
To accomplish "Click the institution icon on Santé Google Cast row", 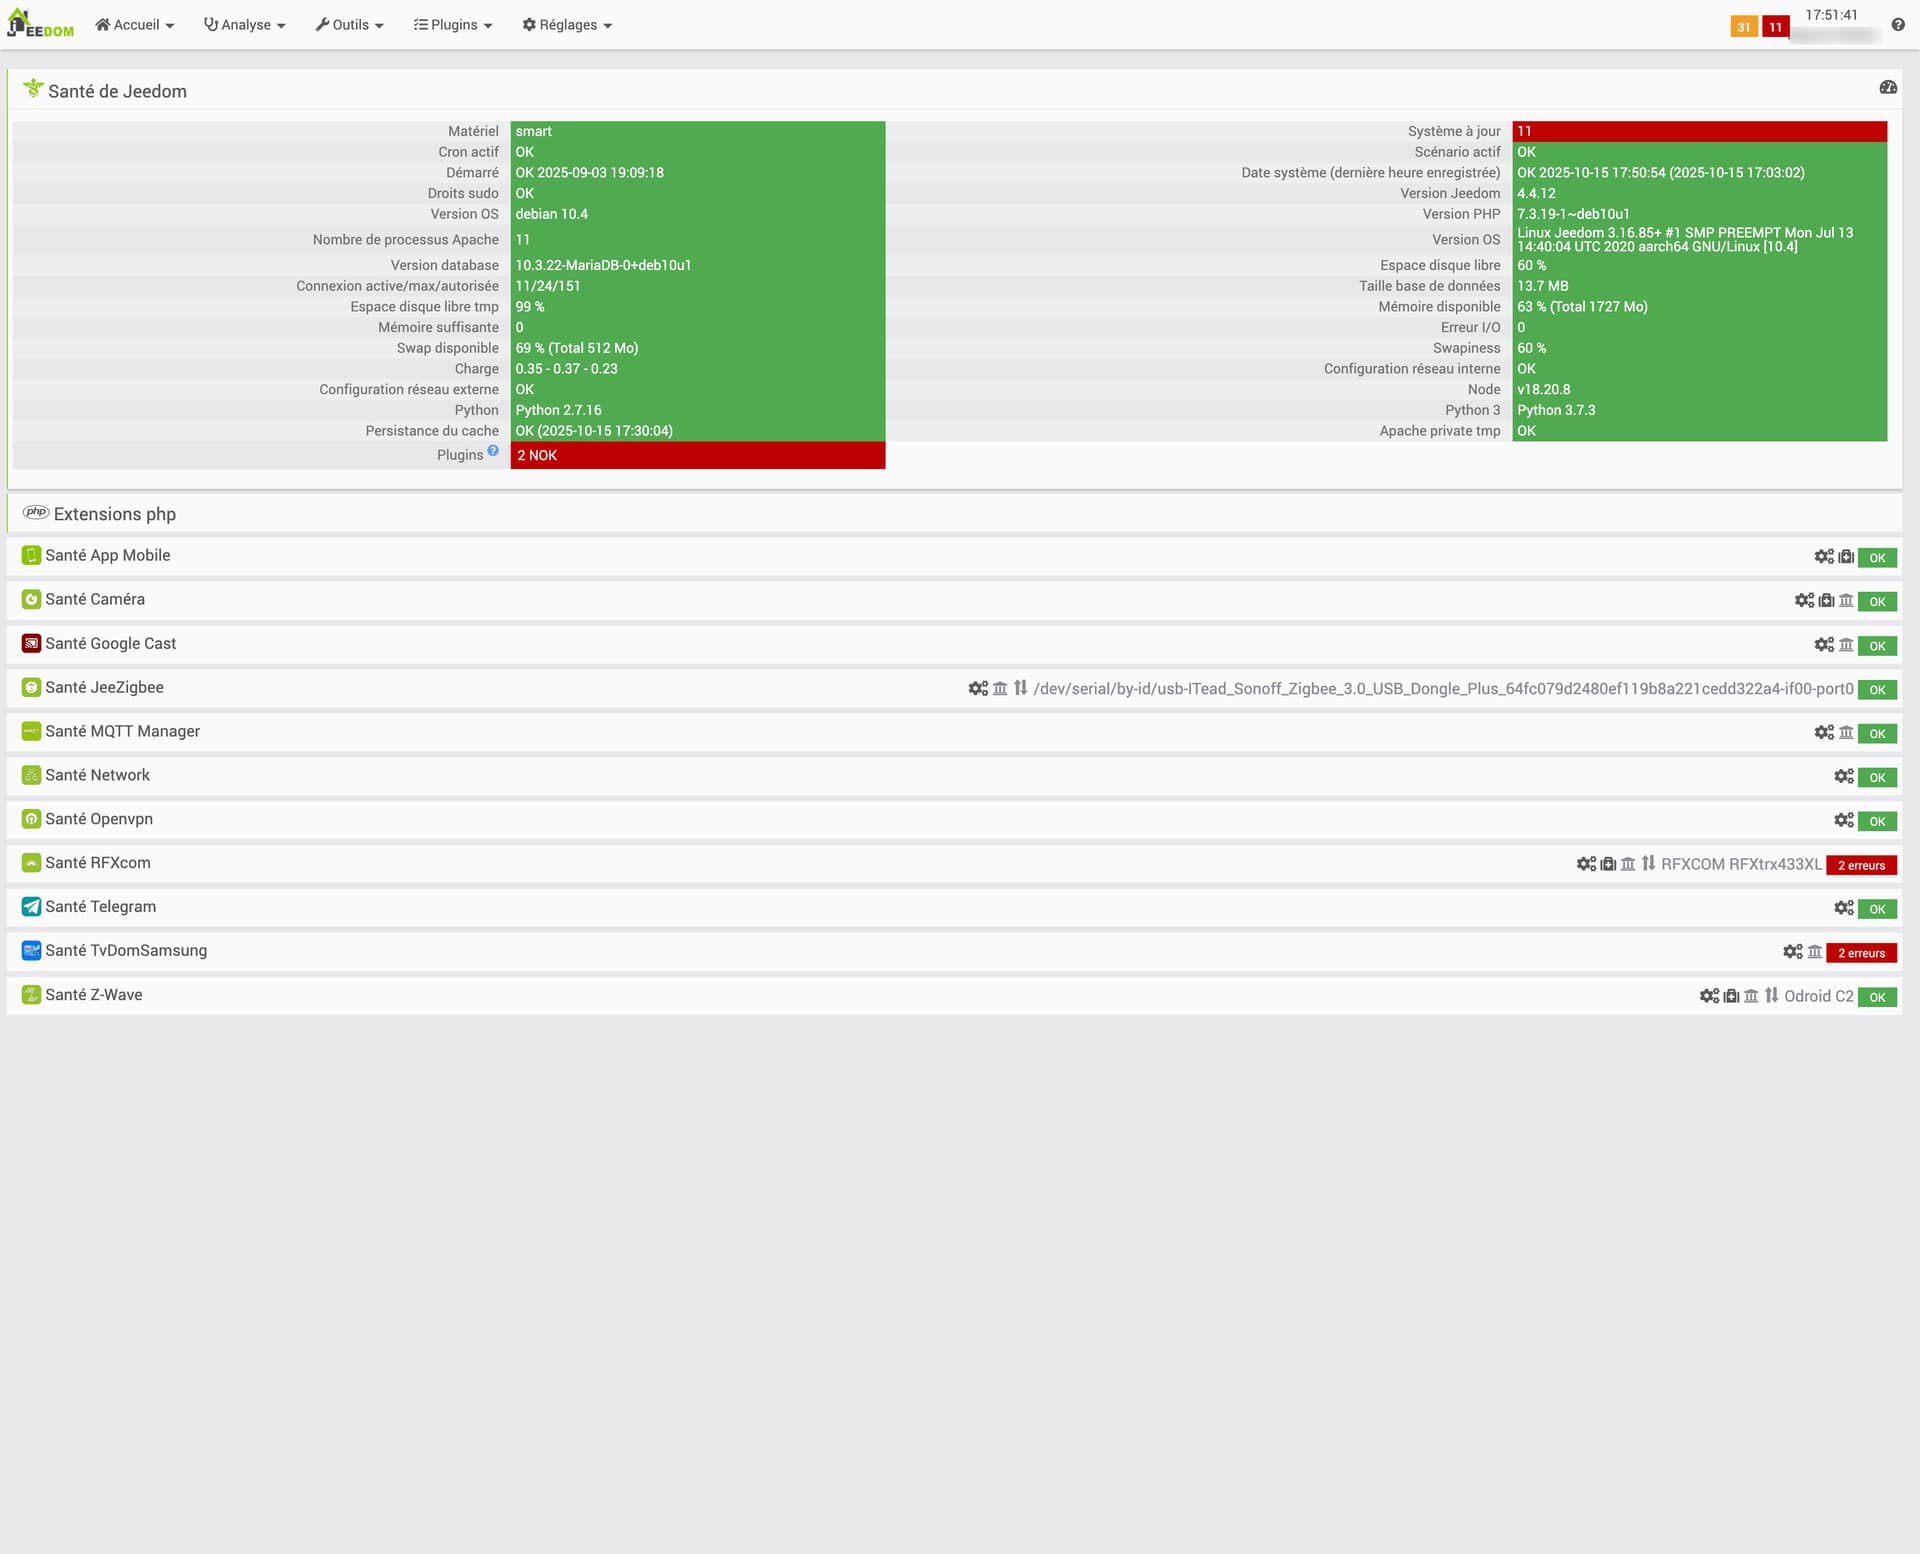I will point(1846,645).
